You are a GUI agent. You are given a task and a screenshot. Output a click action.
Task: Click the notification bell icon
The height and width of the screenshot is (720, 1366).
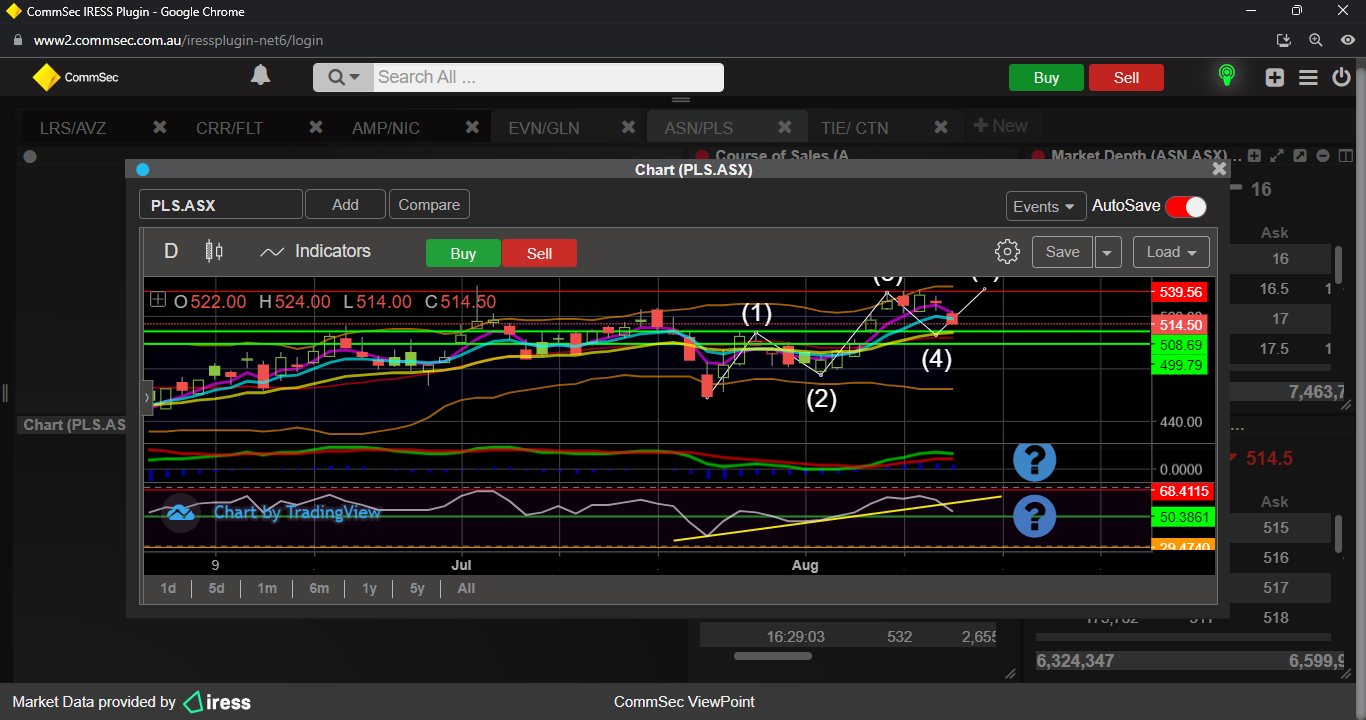[x=260, y=76]
